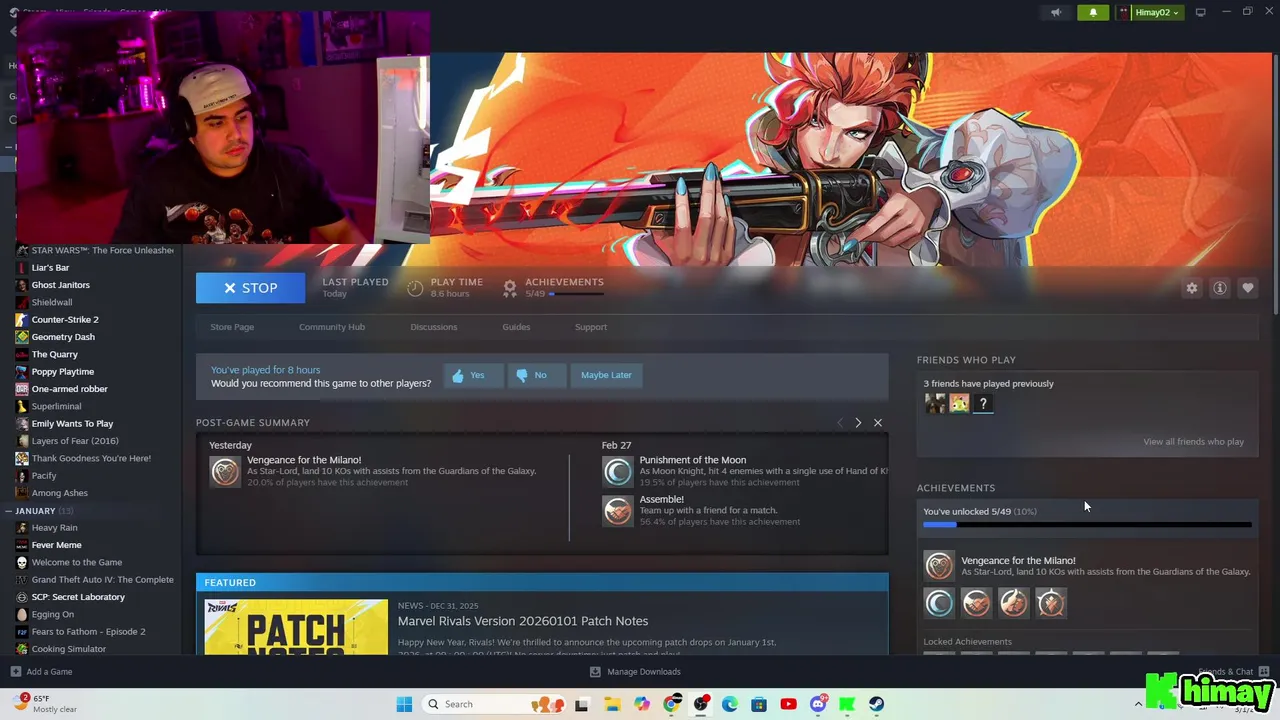Open the Support tab
The image size is (1280, 720).
point(591,327)
